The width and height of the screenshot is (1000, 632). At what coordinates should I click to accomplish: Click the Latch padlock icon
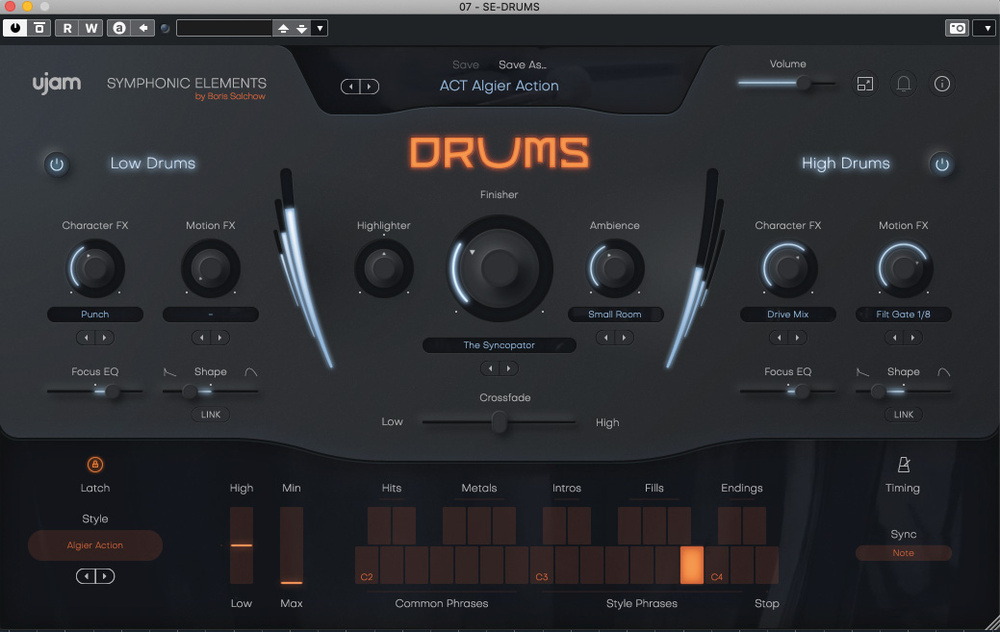95,466
